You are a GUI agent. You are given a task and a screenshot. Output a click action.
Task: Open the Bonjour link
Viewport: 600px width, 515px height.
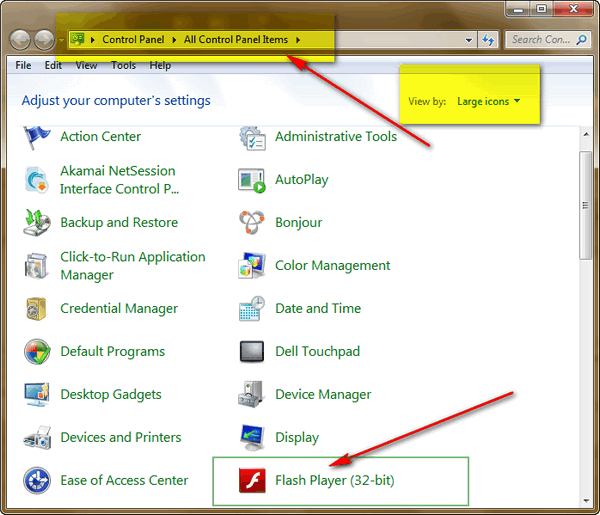pos(299,223)
